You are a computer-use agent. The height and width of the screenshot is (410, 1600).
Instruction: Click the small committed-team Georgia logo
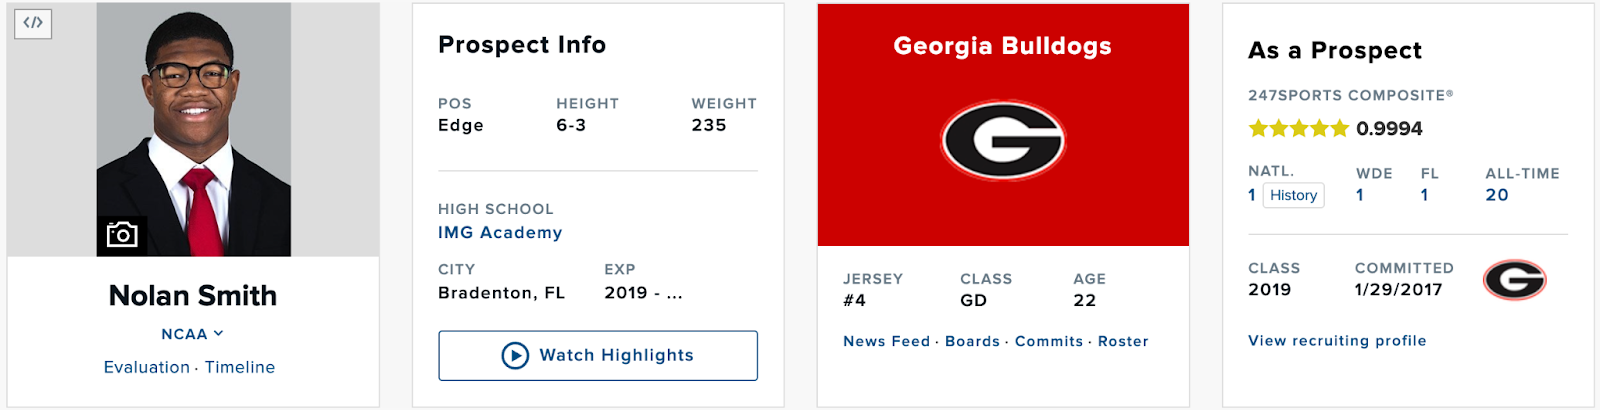point(1514,280)
